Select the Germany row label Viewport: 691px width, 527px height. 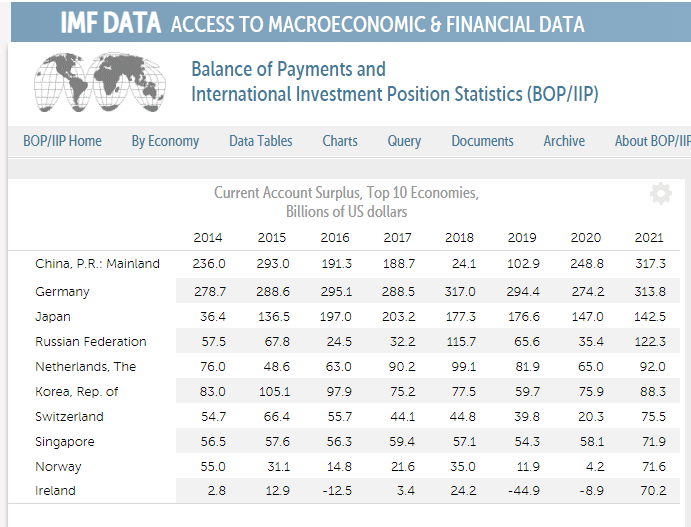coord(62,292)
